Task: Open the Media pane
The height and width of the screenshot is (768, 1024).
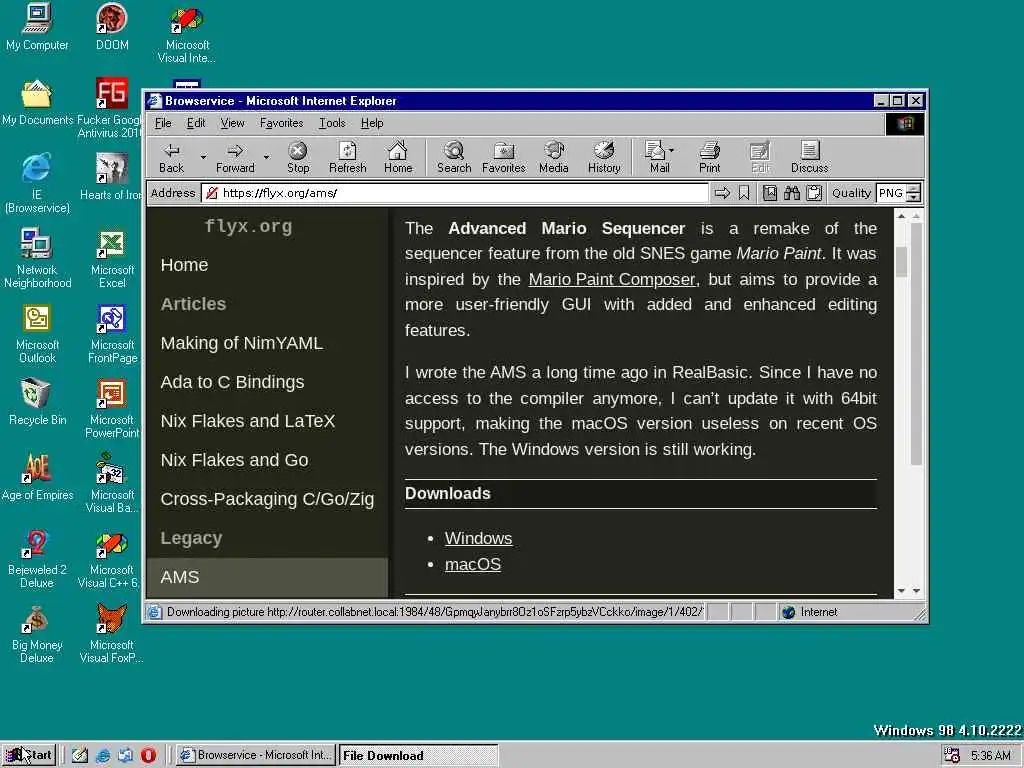Action: point(554,157)
